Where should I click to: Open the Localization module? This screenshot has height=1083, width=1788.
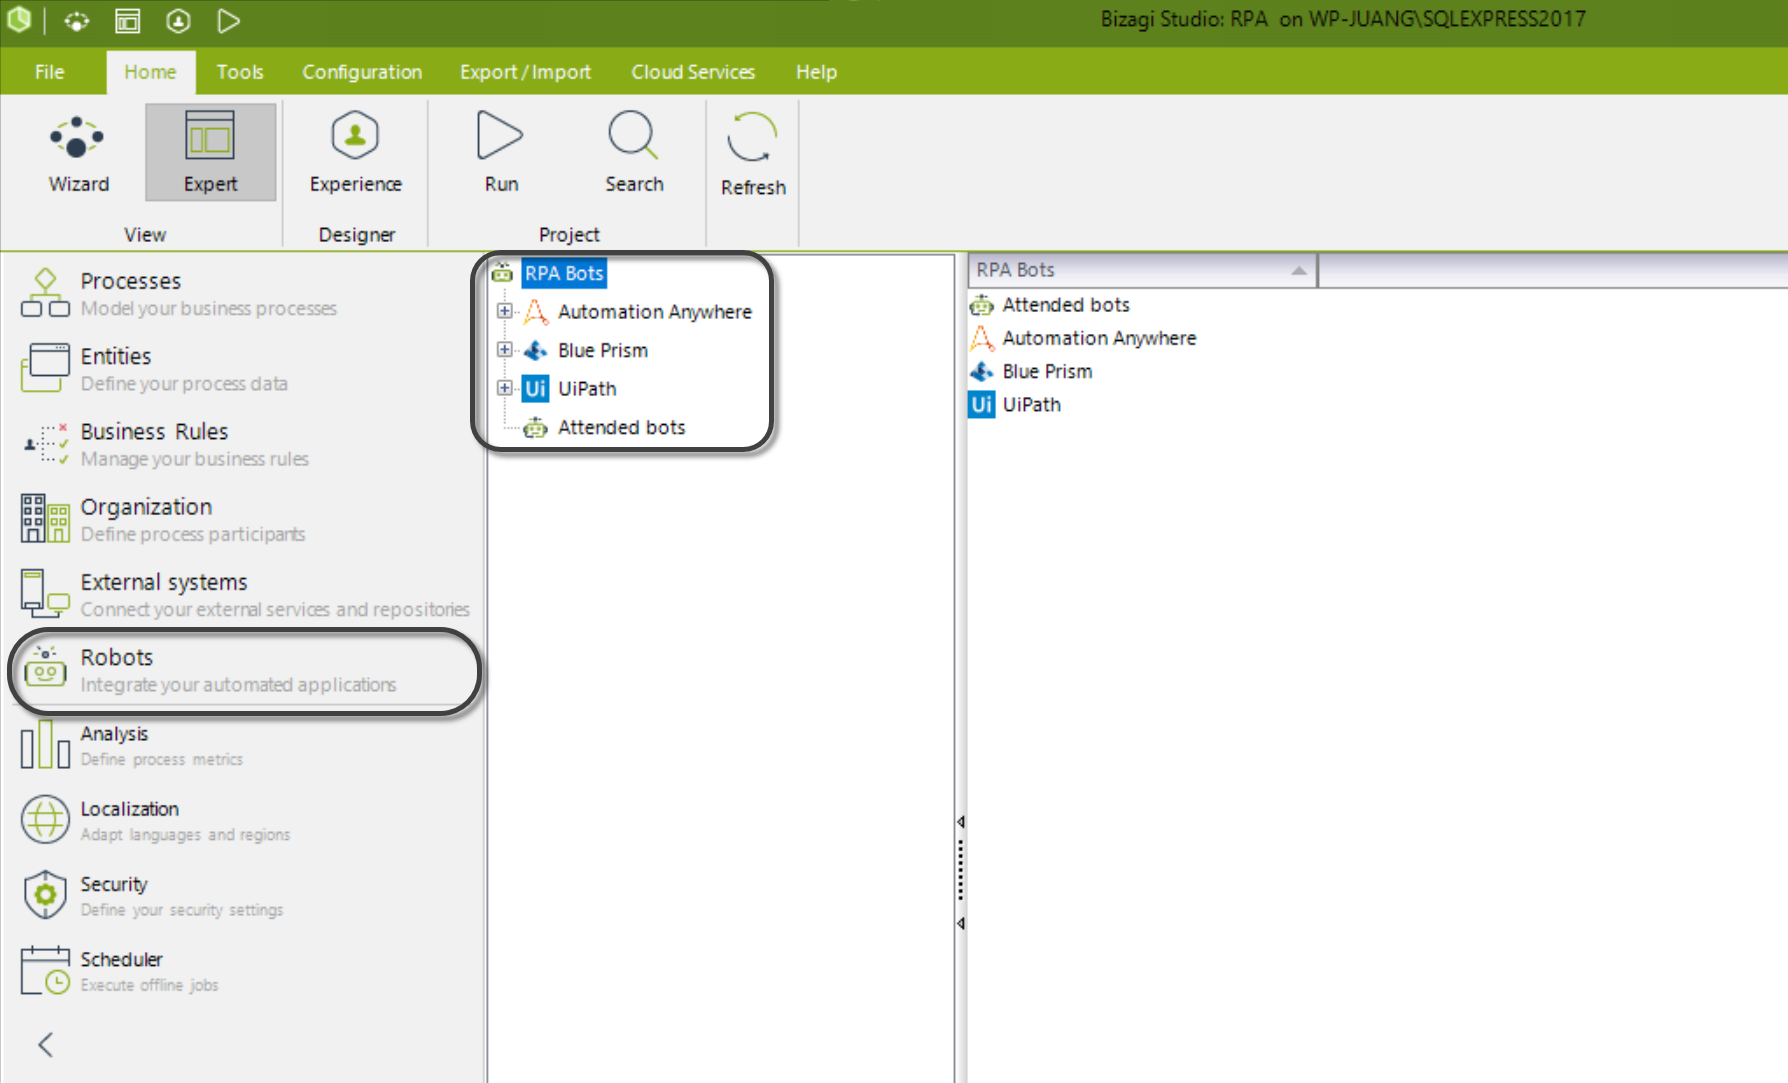tap(245, 821)
